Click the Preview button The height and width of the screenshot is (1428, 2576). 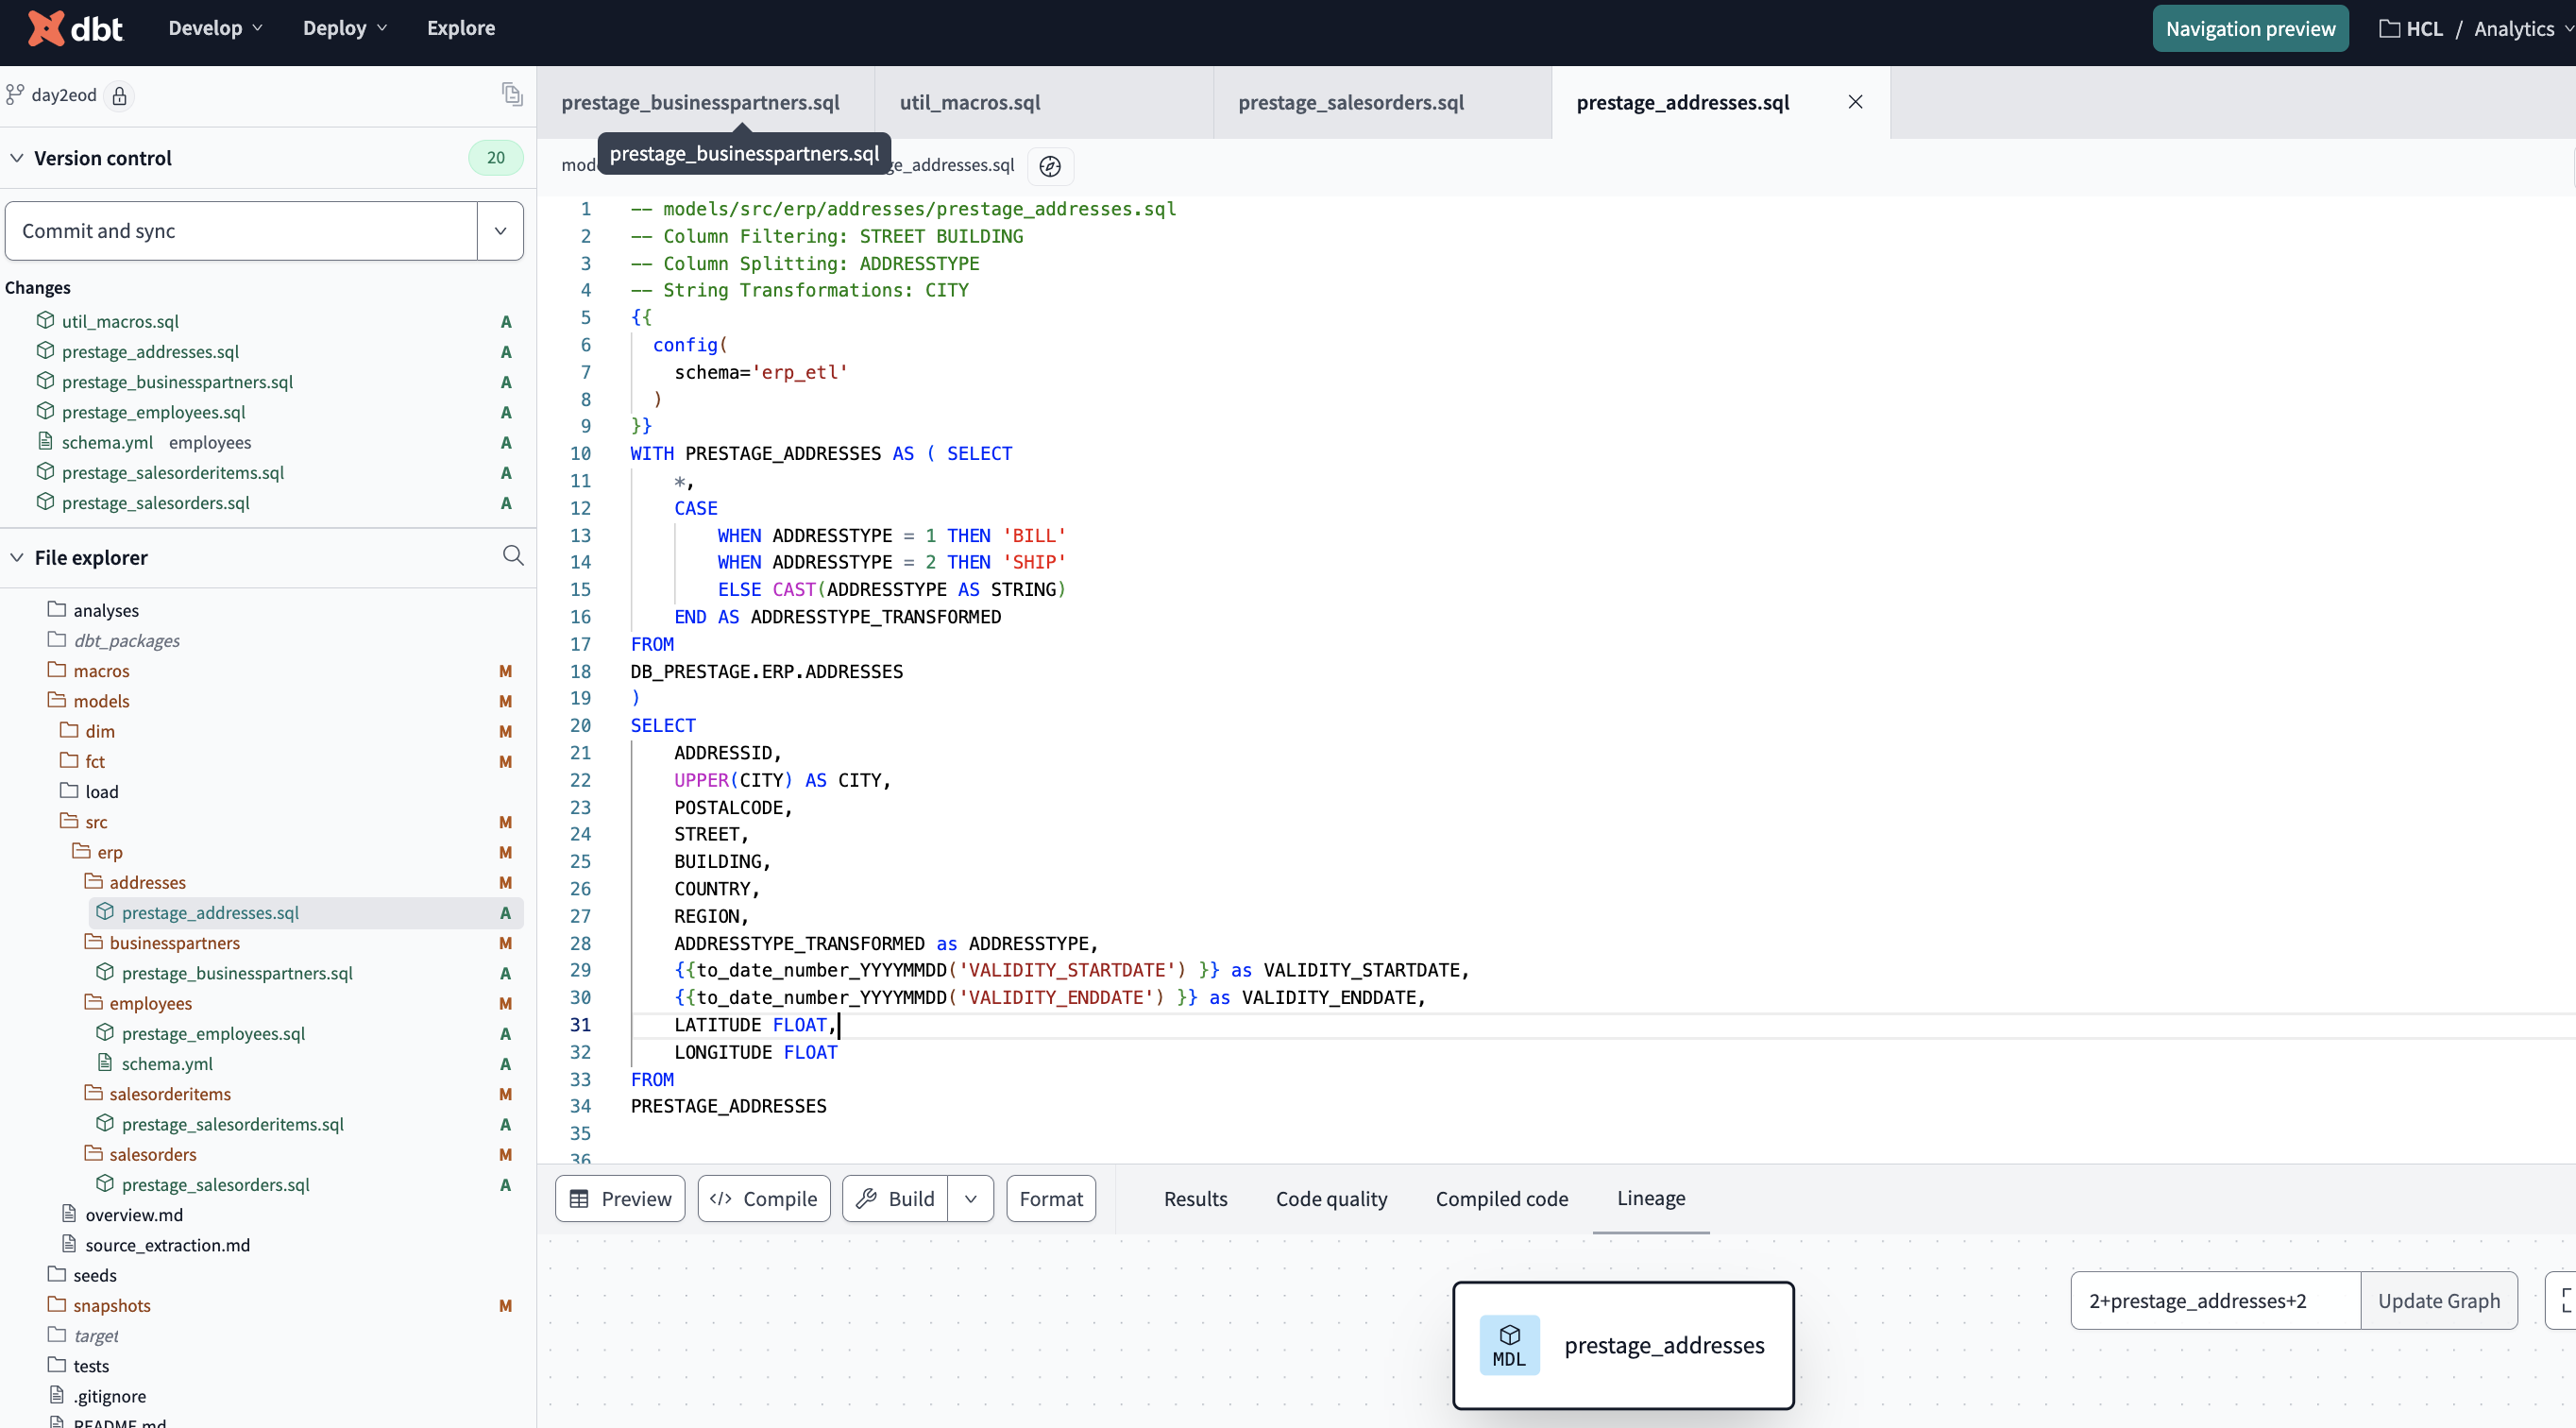(x=620, y=1198)
